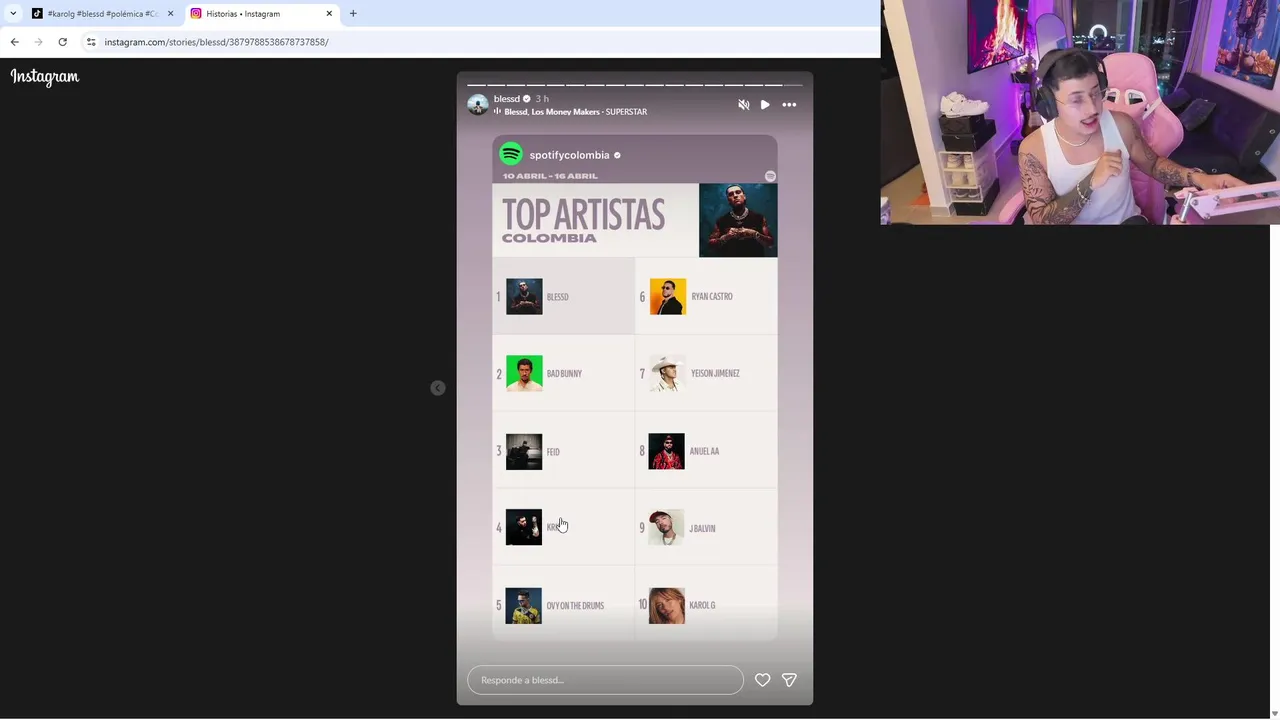Image resolution: width=1280 pixels, height=720 pixels.
Task: Click the 'OVY ON THE DRUMS' name text
Action: pos(575,606)
